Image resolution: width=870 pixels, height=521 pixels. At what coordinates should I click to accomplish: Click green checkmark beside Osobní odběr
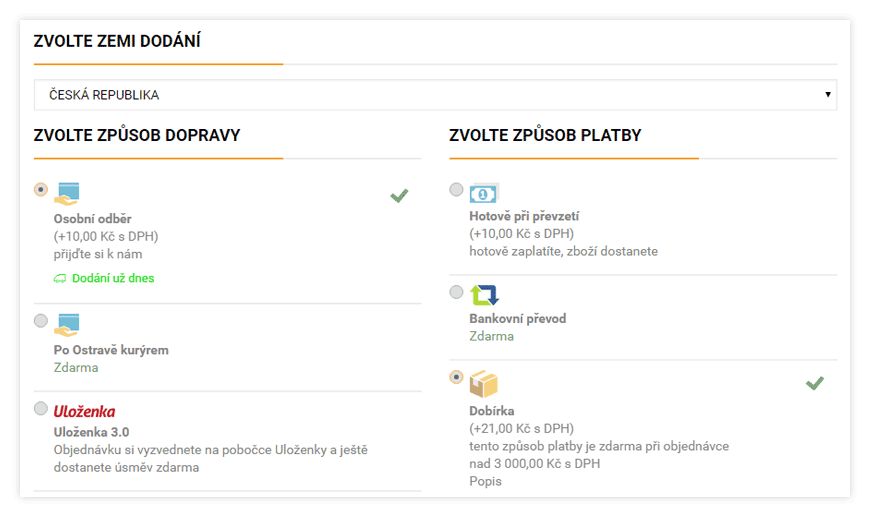(399, 195)
